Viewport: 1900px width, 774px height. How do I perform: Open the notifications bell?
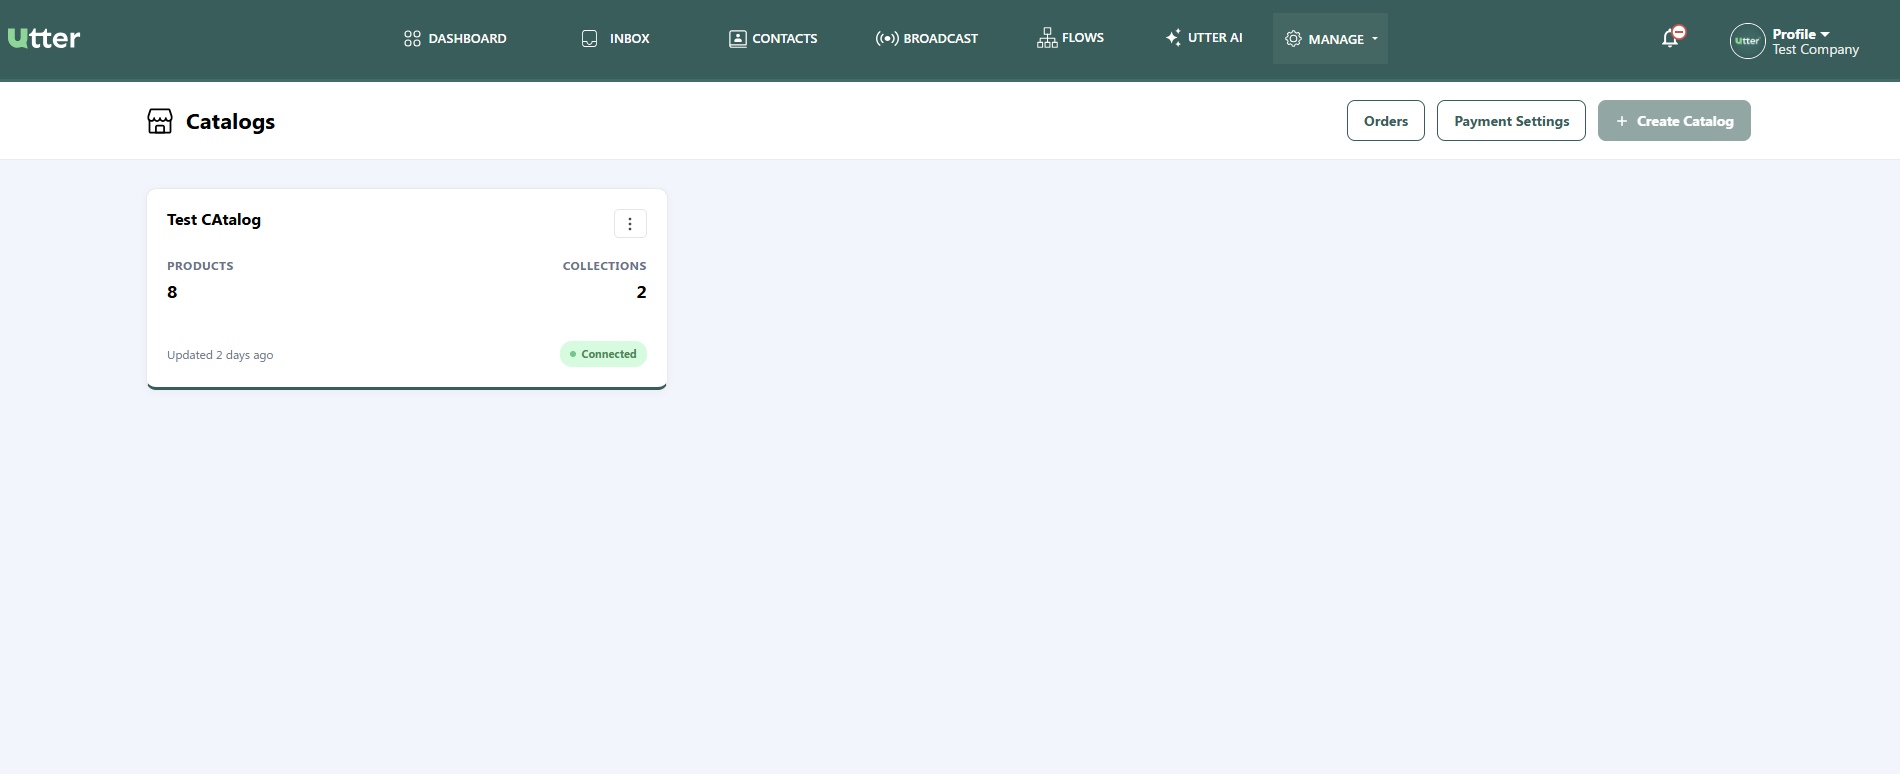[x=1671, y=37]
